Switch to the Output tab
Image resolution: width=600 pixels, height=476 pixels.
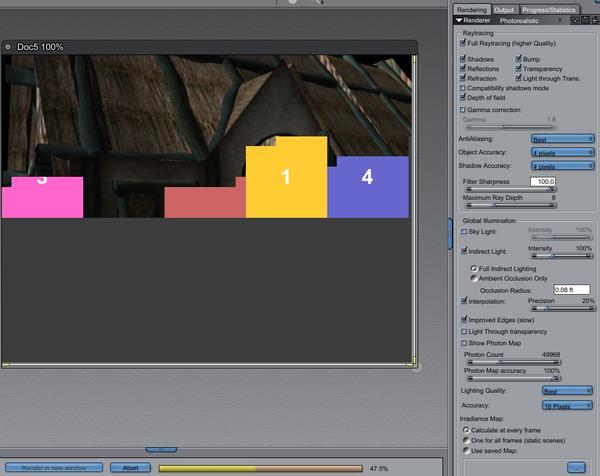504,10
